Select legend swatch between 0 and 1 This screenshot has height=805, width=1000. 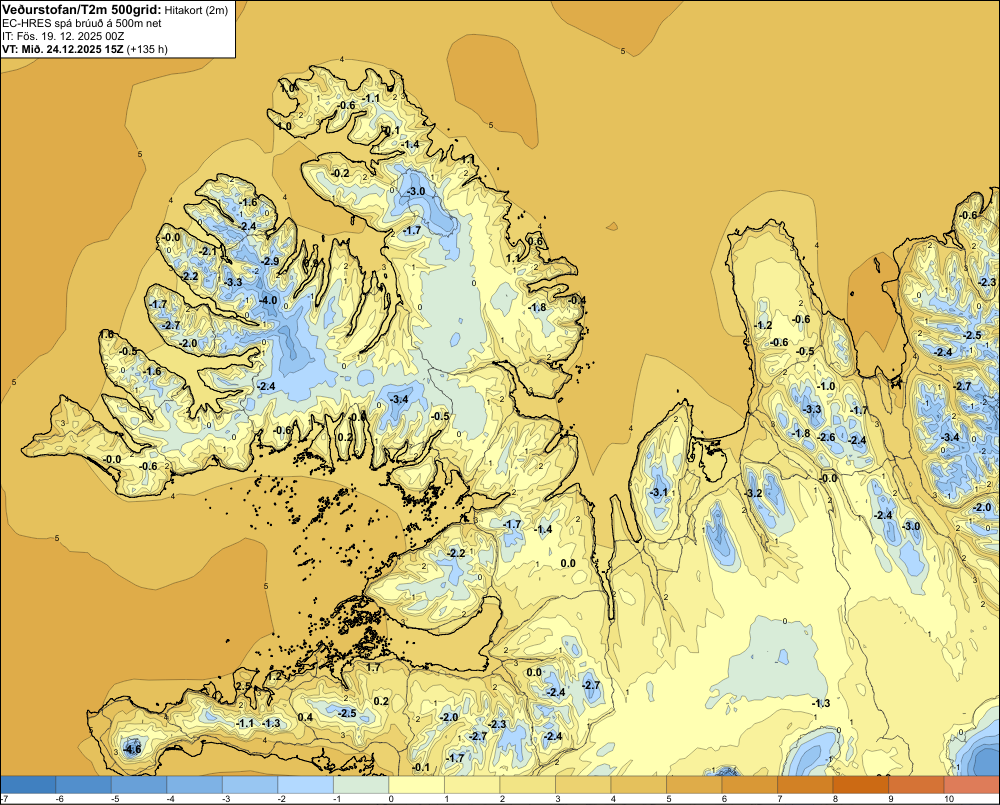point(416,784)
